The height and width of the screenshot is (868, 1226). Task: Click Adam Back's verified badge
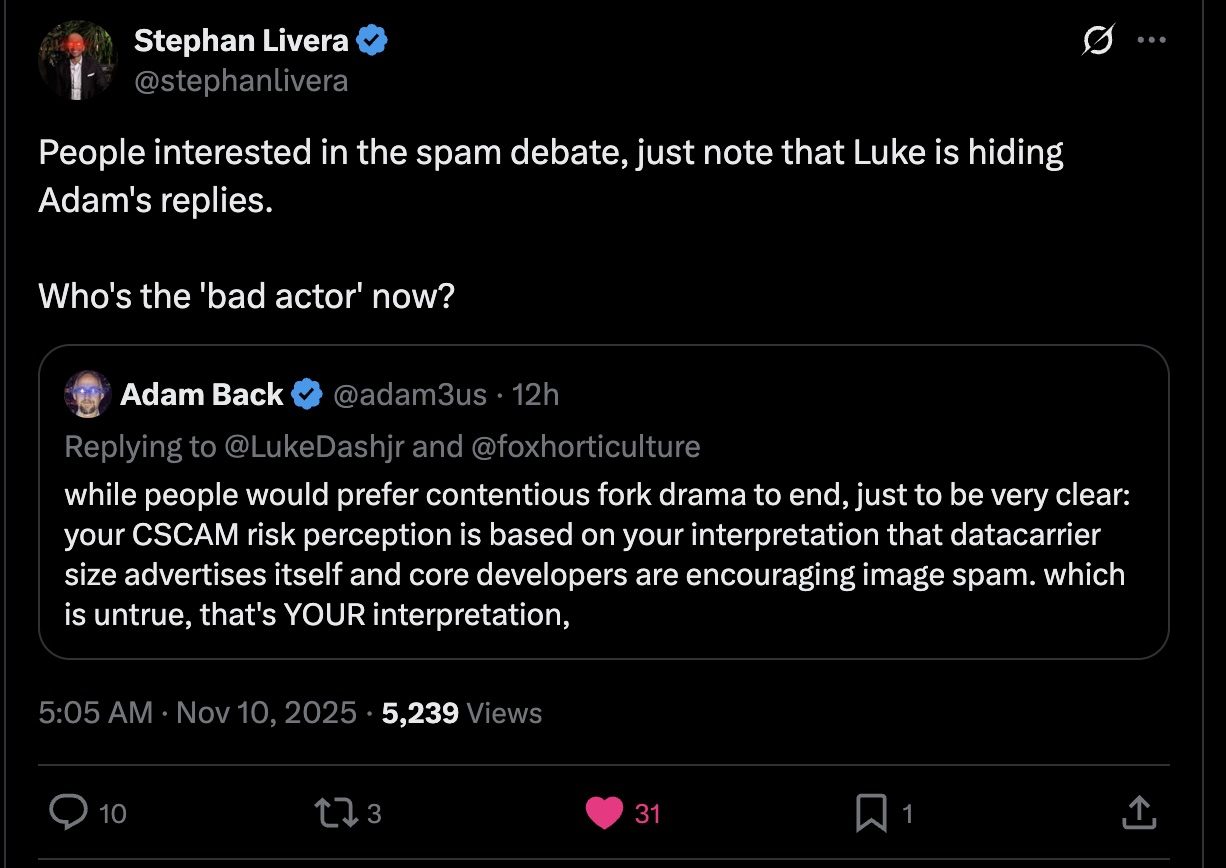click(x=307, y=395)
